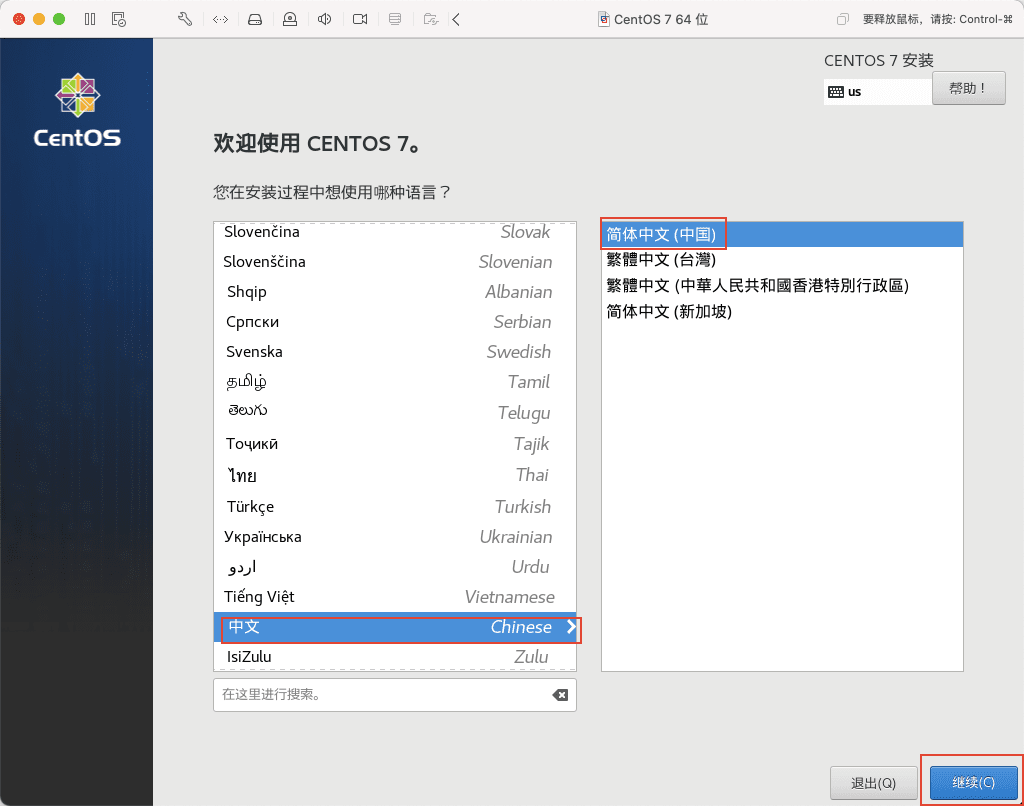Screen dimensions: 1024x806
Task: Select 简体中文 (中国) locale
Action: (661, 234)
